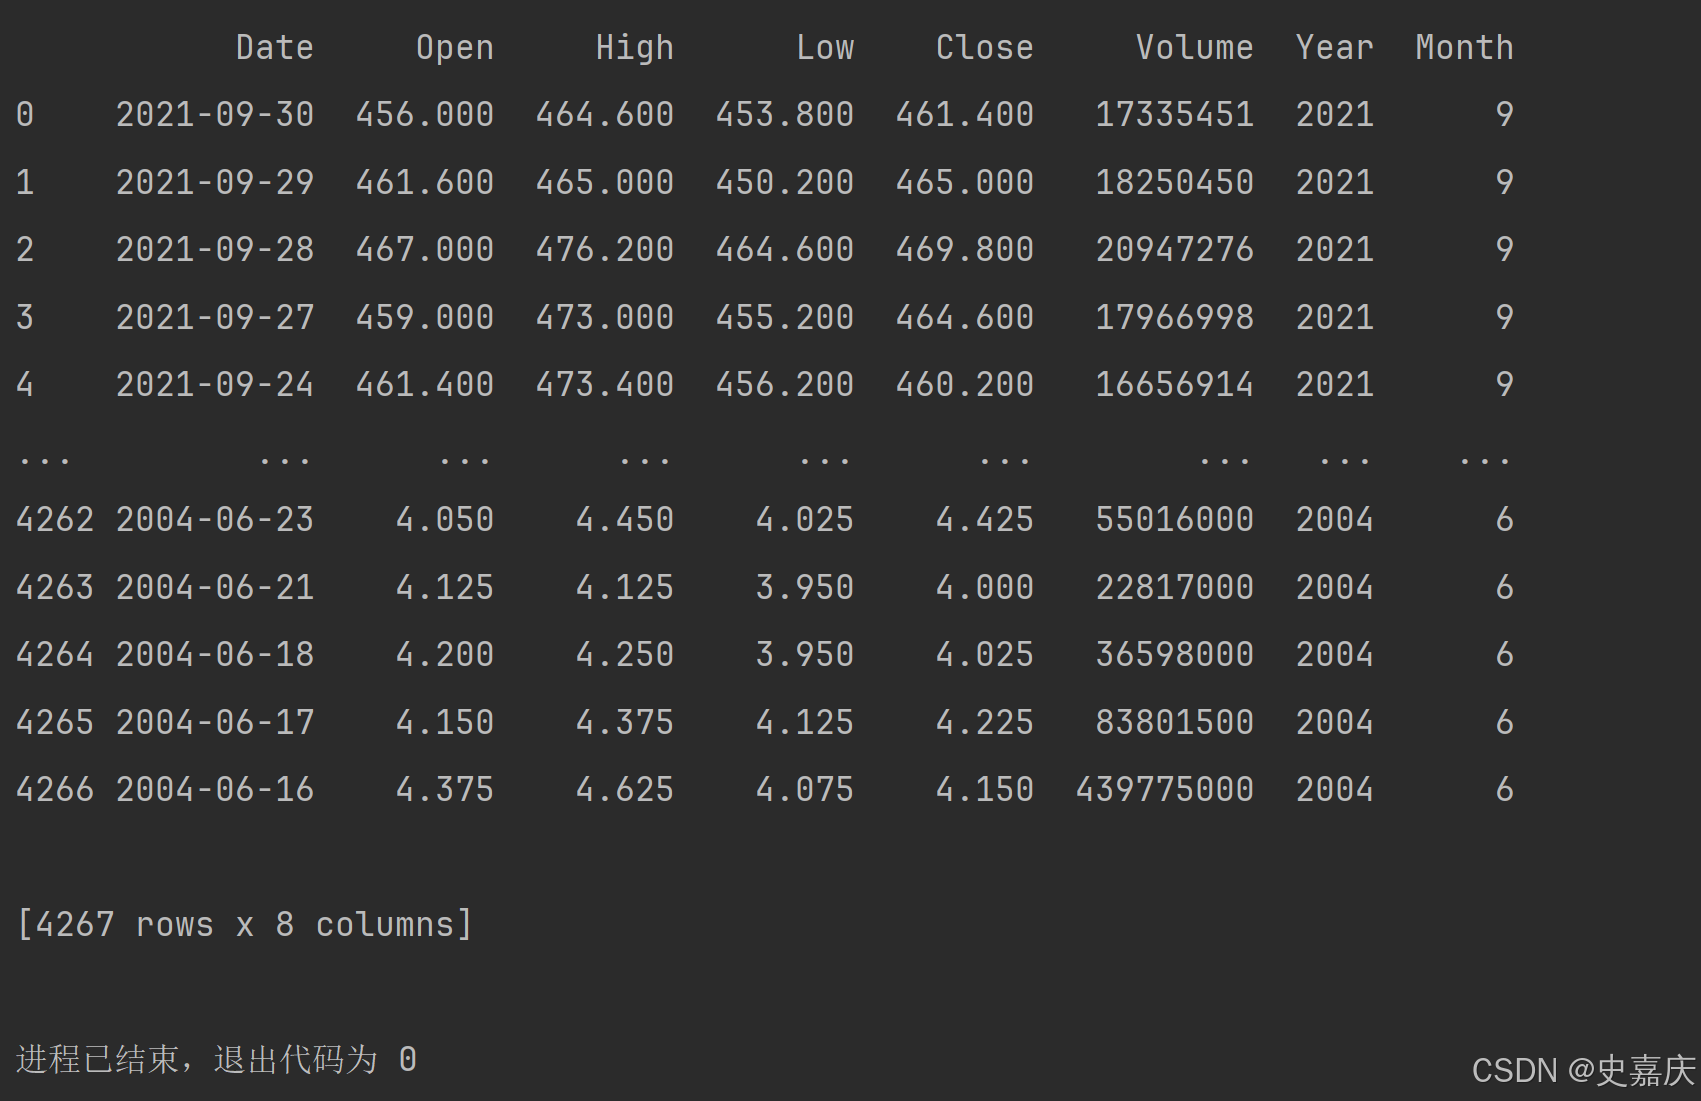Click the Date column header
The height and width of the screenshot is (1101, 1701).
[275, 47]
